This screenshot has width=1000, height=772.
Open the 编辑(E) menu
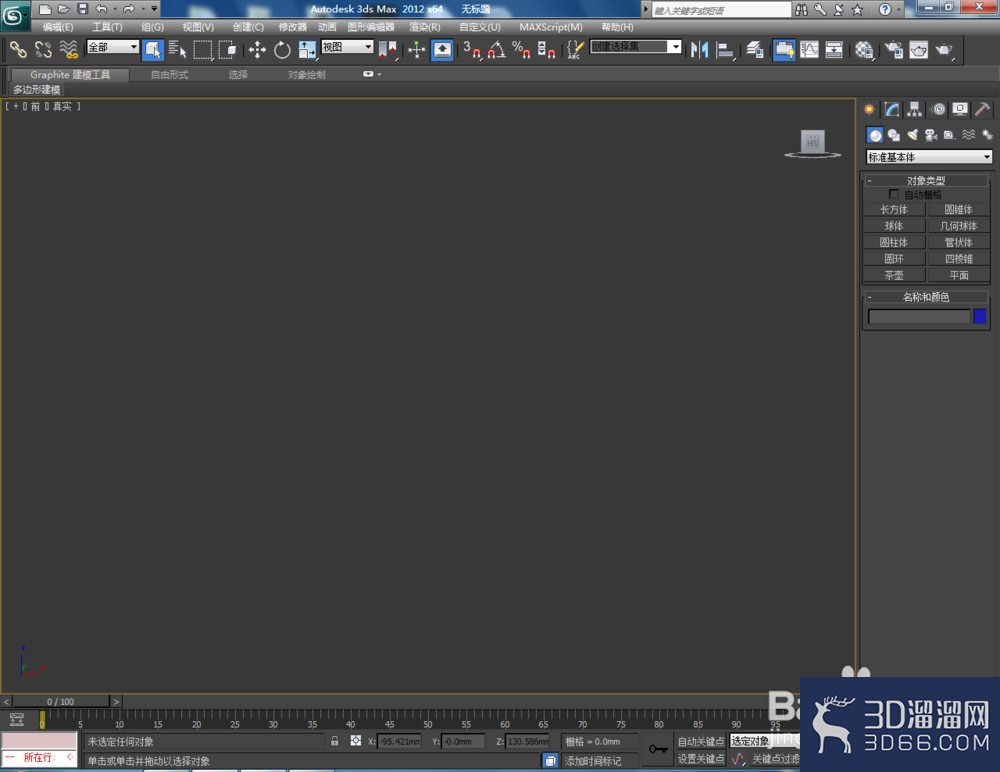[x=58, y=27]
